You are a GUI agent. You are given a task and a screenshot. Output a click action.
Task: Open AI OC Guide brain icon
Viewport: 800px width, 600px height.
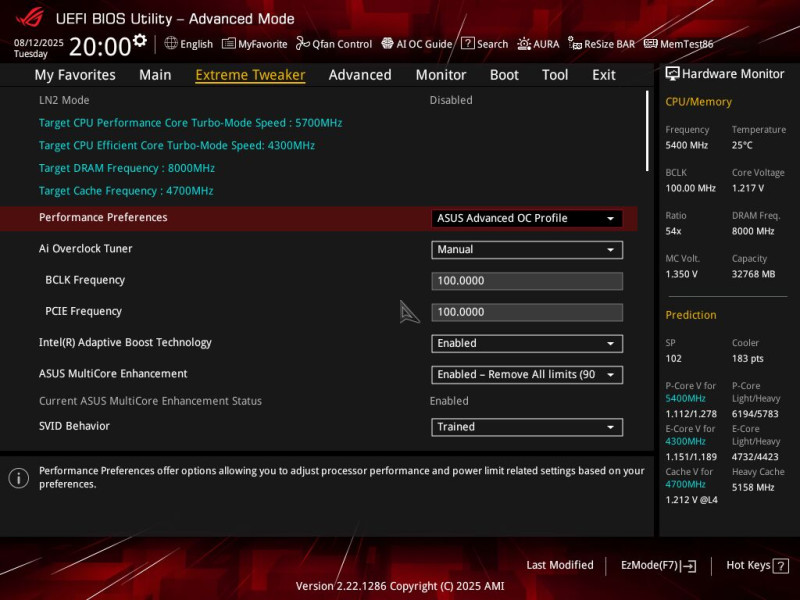[387, 44]
